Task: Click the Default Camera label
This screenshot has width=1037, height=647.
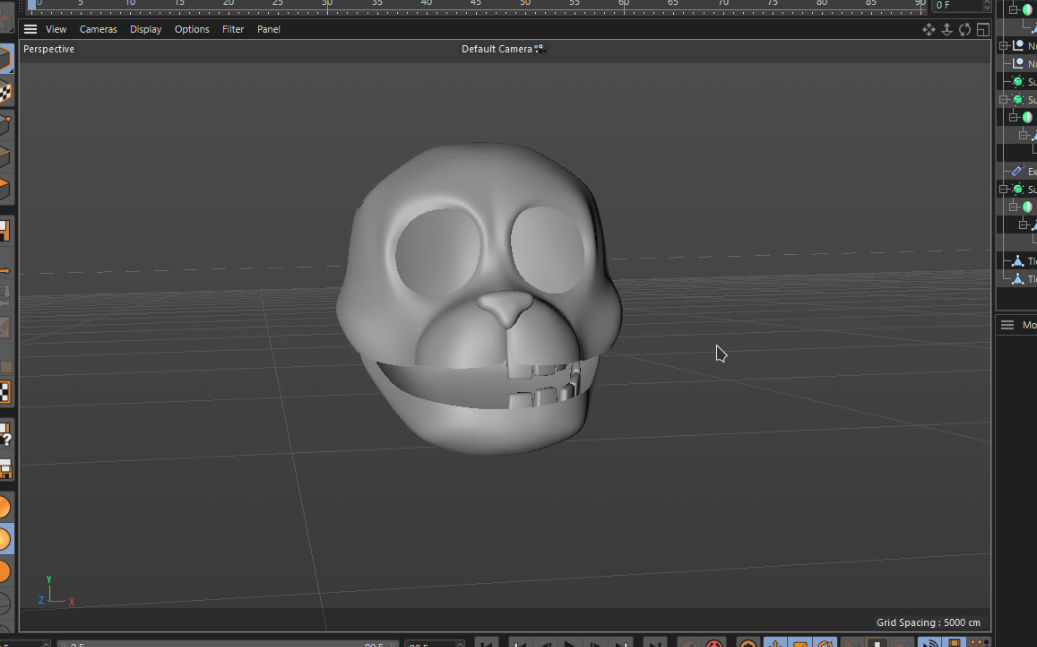Action: [x=496, y=49]
